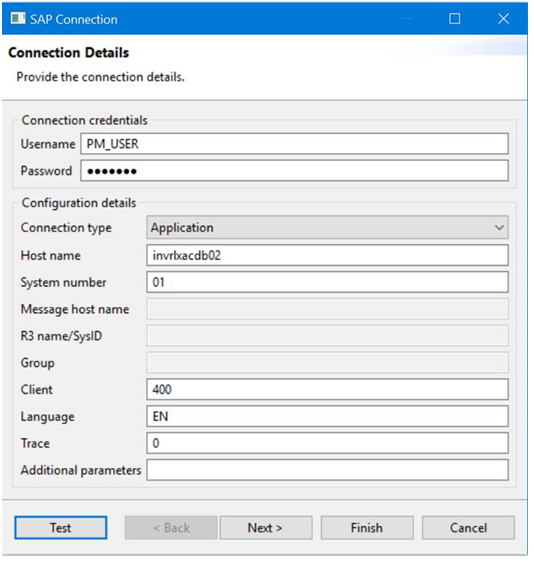Image resolution: width=534 pixels, height=561 pixels.
Task: Click the Additional parameters label
Action: pos(81,470)
